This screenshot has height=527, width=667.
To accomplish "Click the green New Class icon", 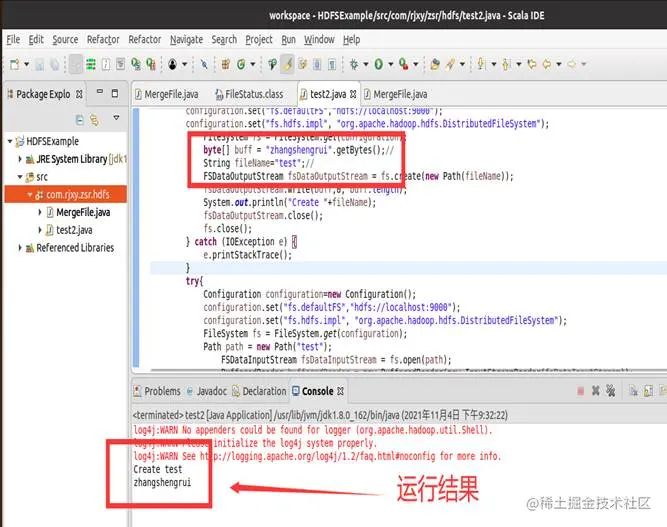I will point(241,64).
